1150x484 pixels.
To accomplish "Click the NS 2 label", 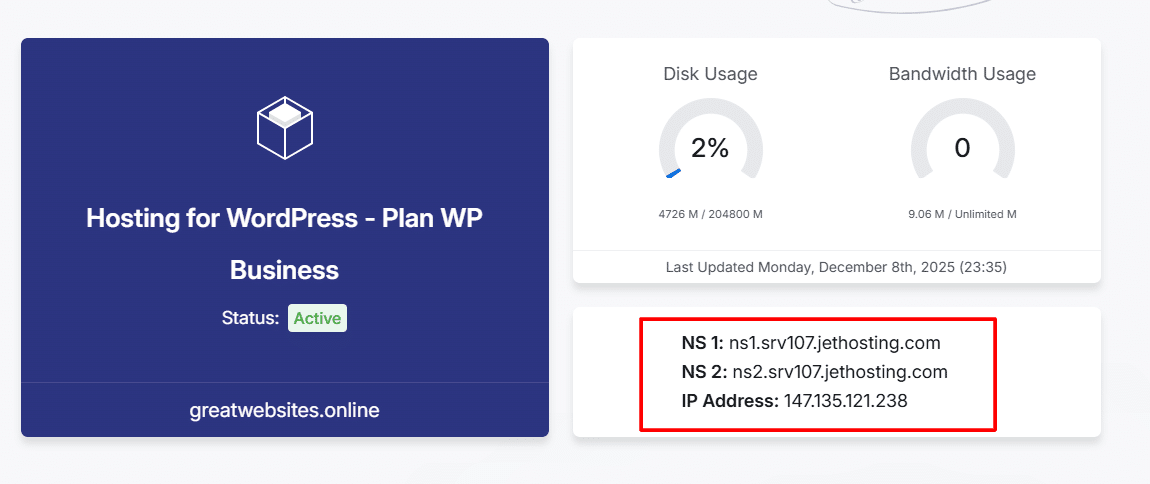I will pos(704,372).
